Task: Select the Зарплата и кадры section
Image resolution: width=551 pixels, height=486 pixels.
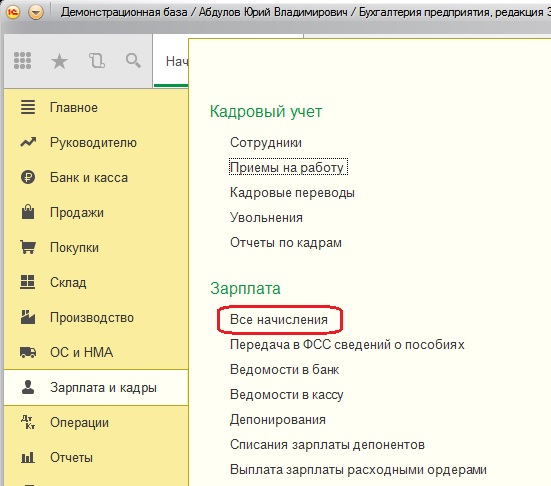Action: coord(96,387)
